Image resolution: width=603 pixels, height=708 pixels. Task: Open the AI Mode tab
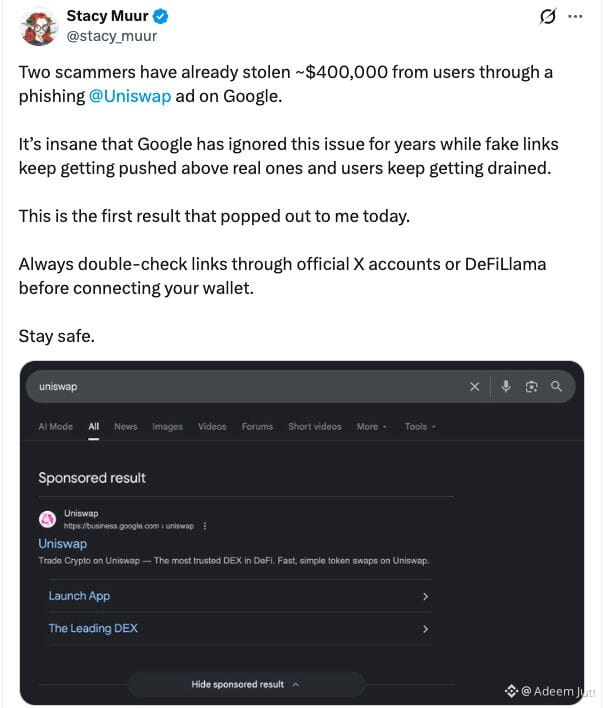pyautogui.click(x=56, y=427)
